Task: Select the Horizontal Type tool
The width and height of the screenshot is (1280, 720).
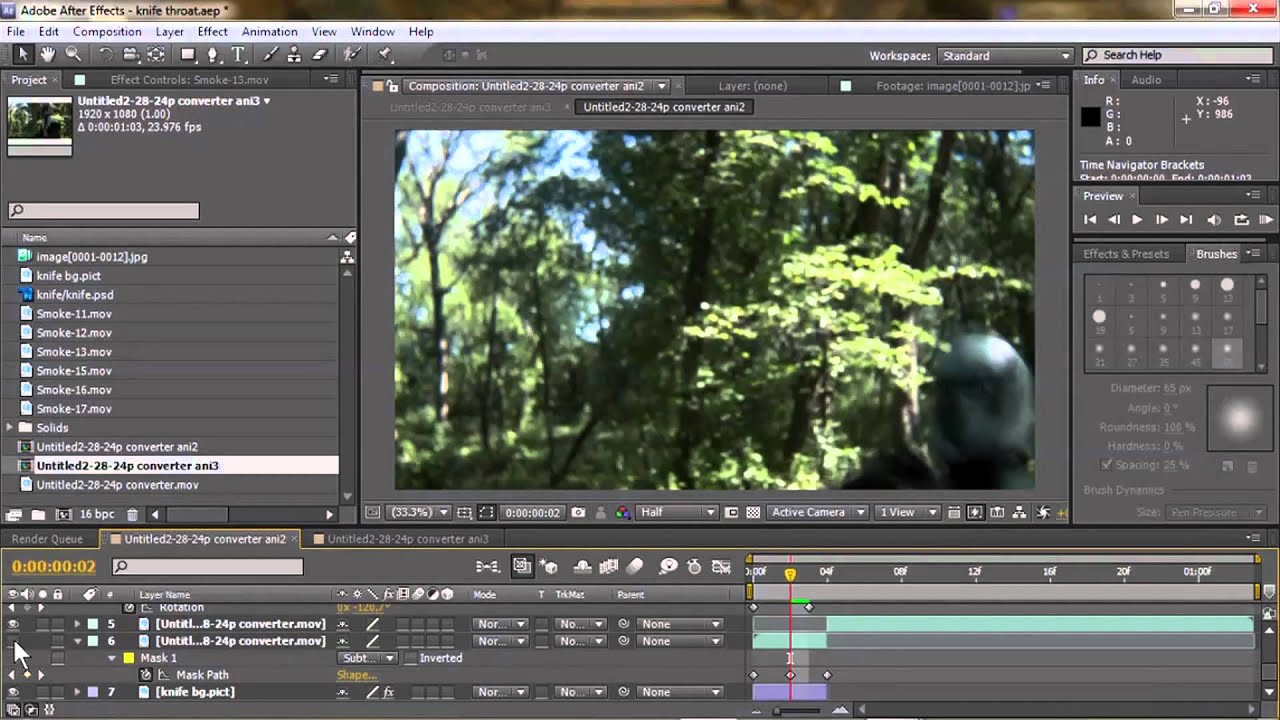Action: (238, 55)
